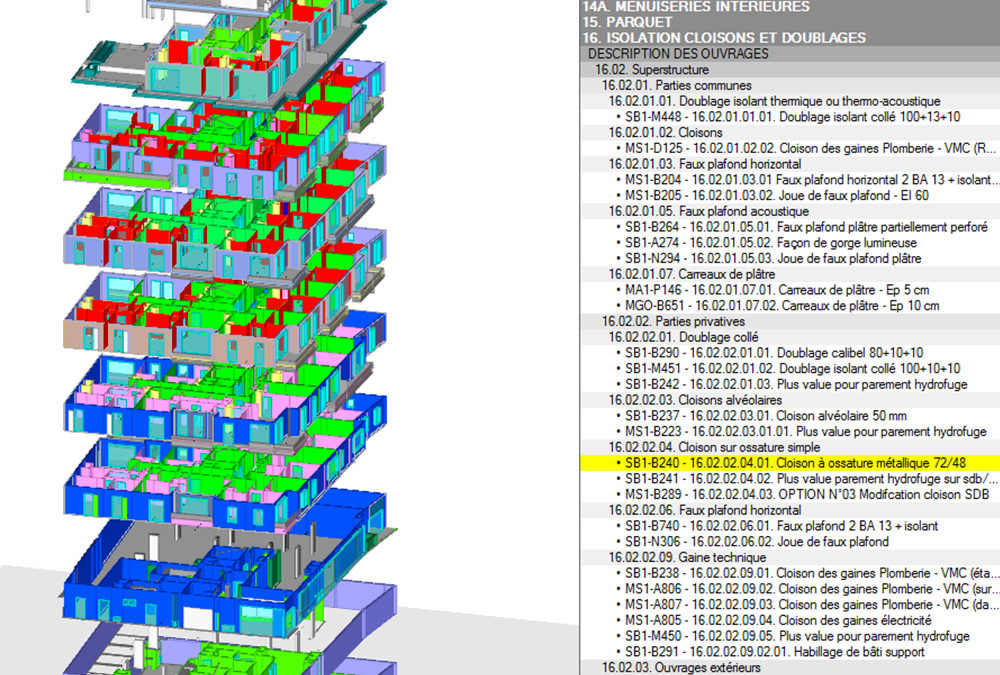Select SB1-B241 Plus value parement hydrofuge sur sdb
This screenshot has height=675, width=1000.
point(790,478)
